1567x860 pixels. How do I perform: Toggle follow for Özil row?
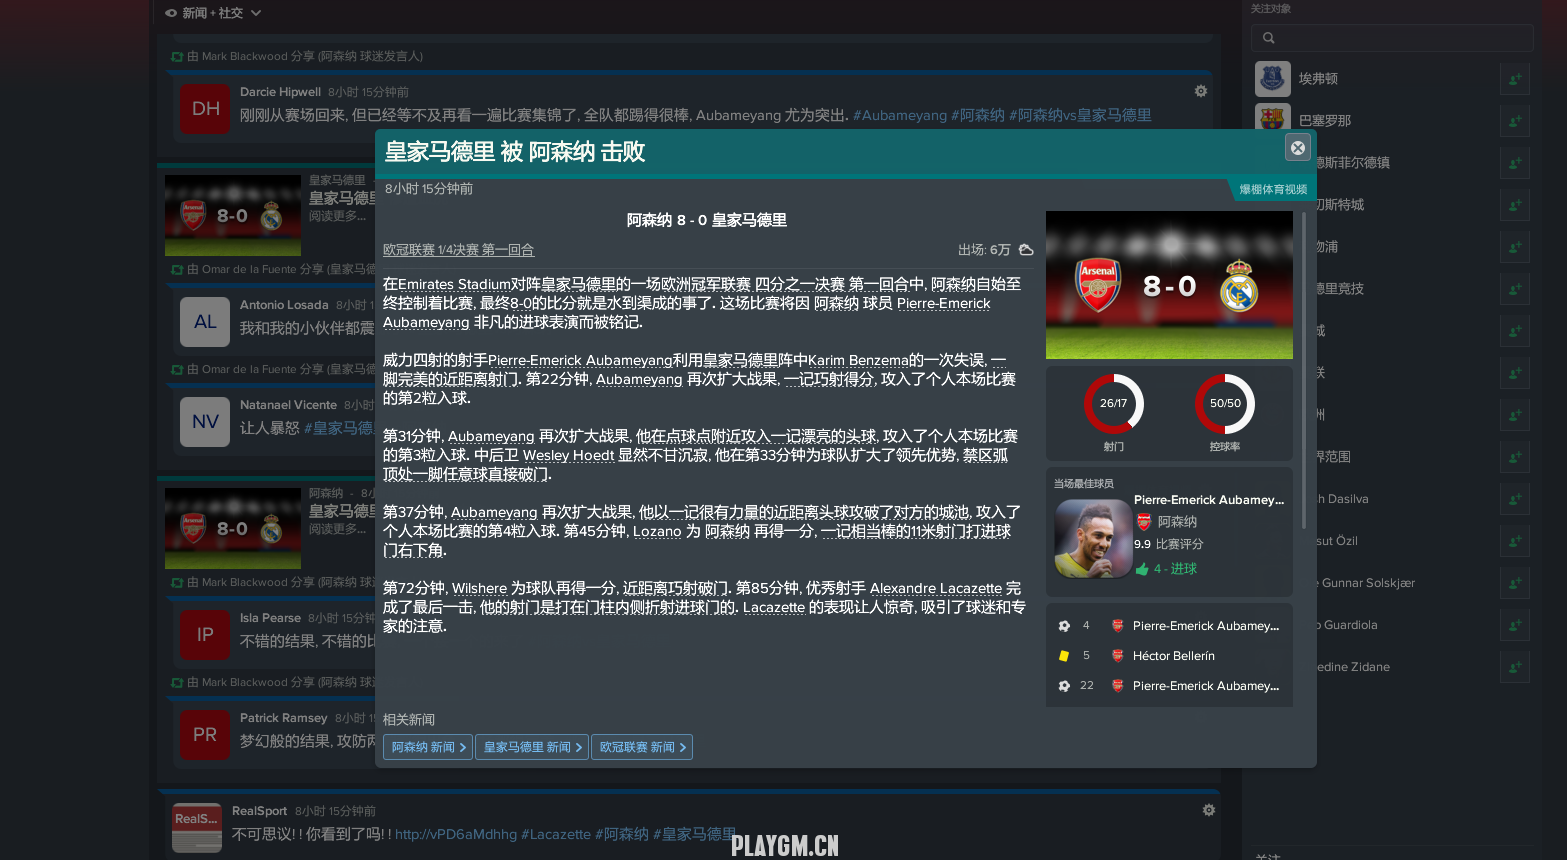tap(1515, 541)
